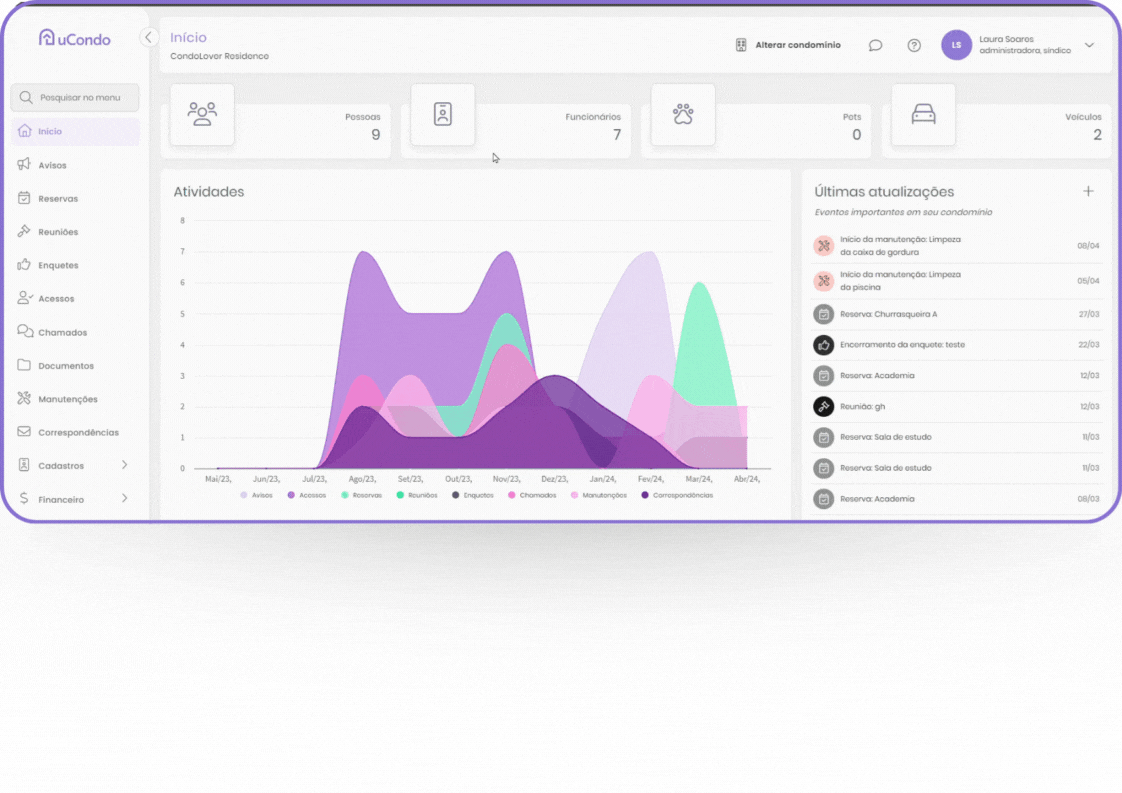Toggle the Avisos series in chart legend
The image size is (1122, 793).
click(256, 495)
